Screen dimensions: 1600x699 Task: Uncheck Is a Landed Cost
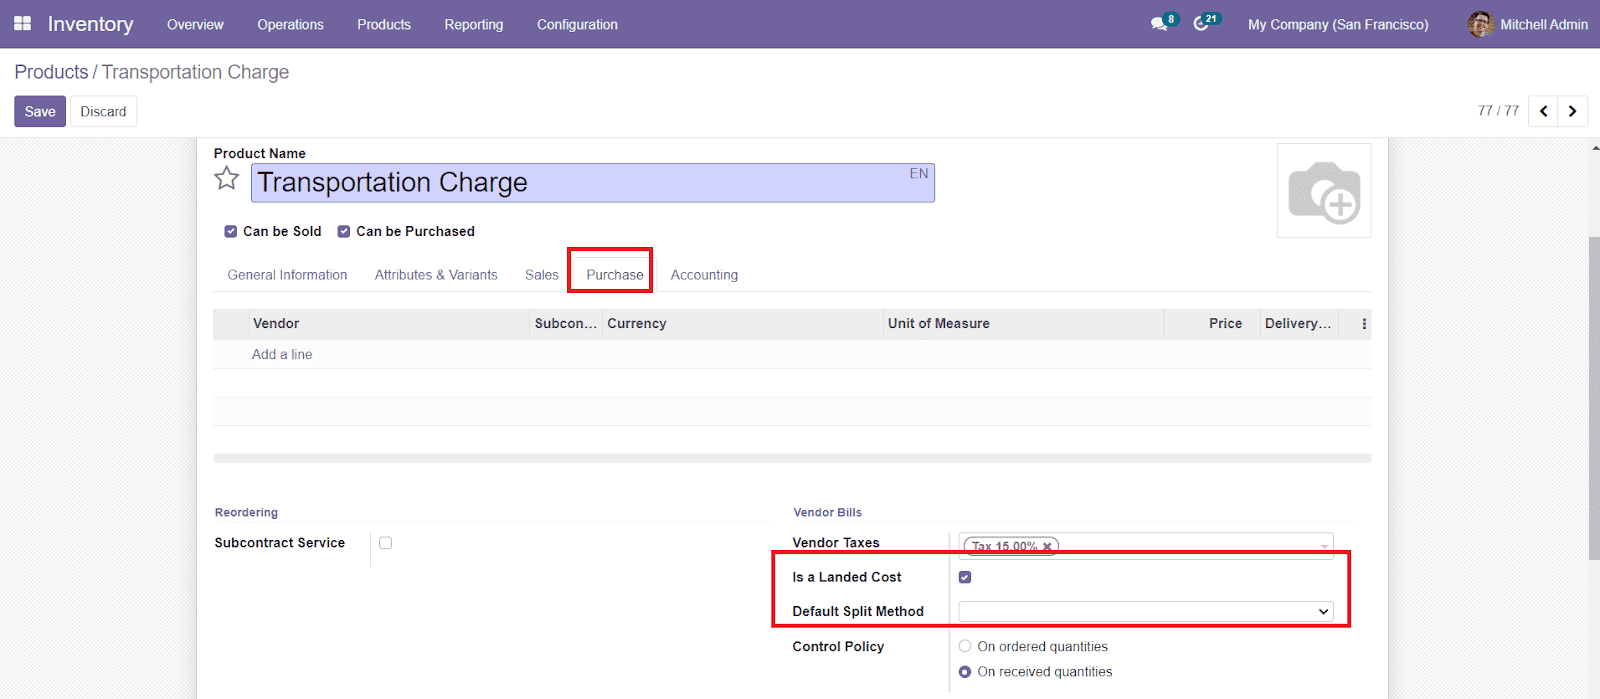(x=965, y=577)
